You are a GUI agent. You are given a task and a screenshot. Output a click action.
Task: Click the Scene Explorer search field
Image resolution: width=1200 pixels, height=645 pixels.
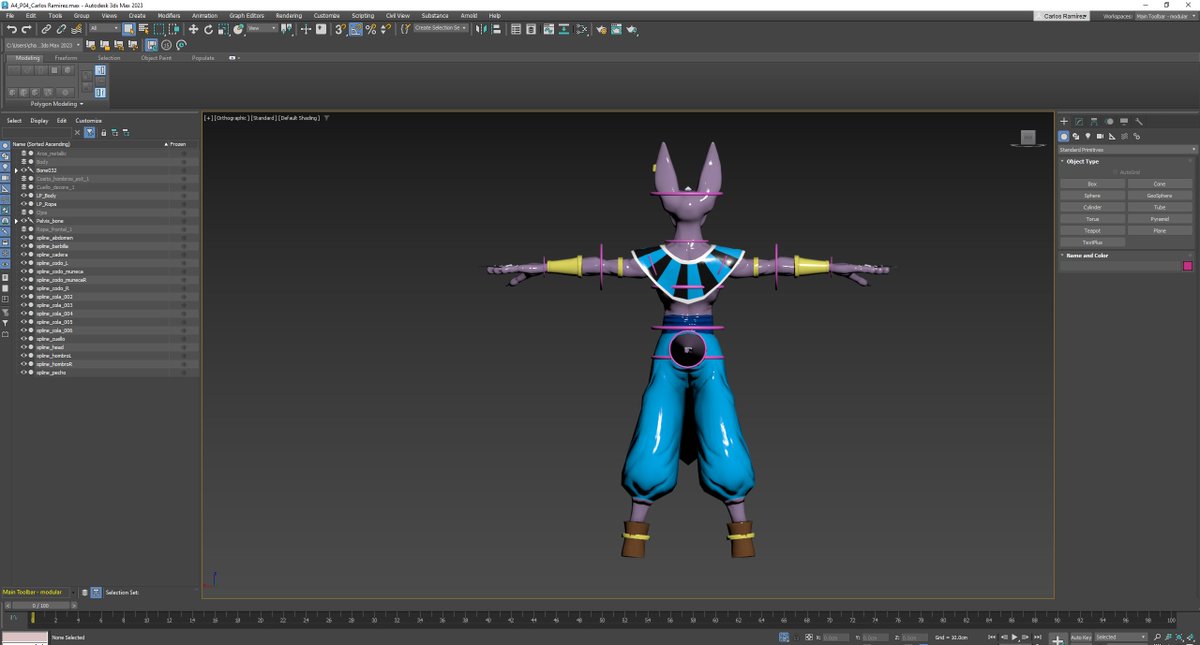tap(36, 133)
